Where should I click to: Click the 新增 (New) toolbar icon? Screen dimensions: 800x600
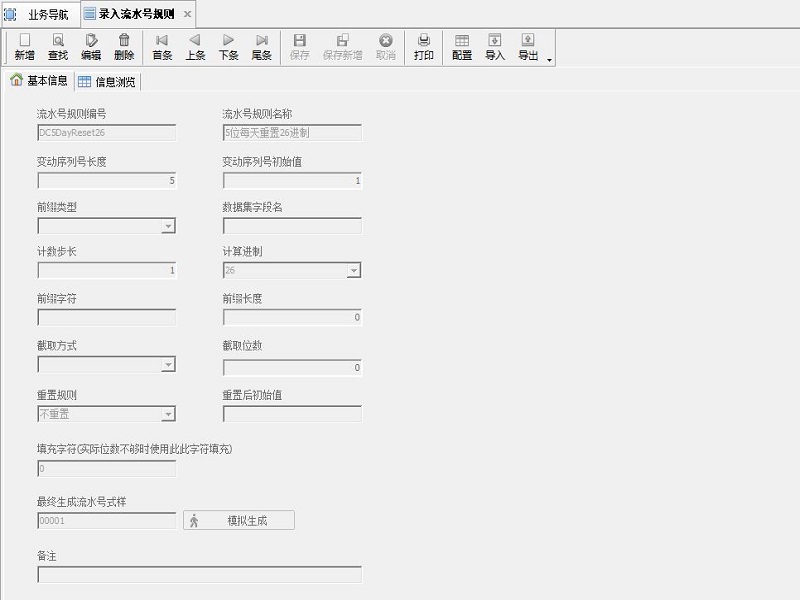click(24, 47)
